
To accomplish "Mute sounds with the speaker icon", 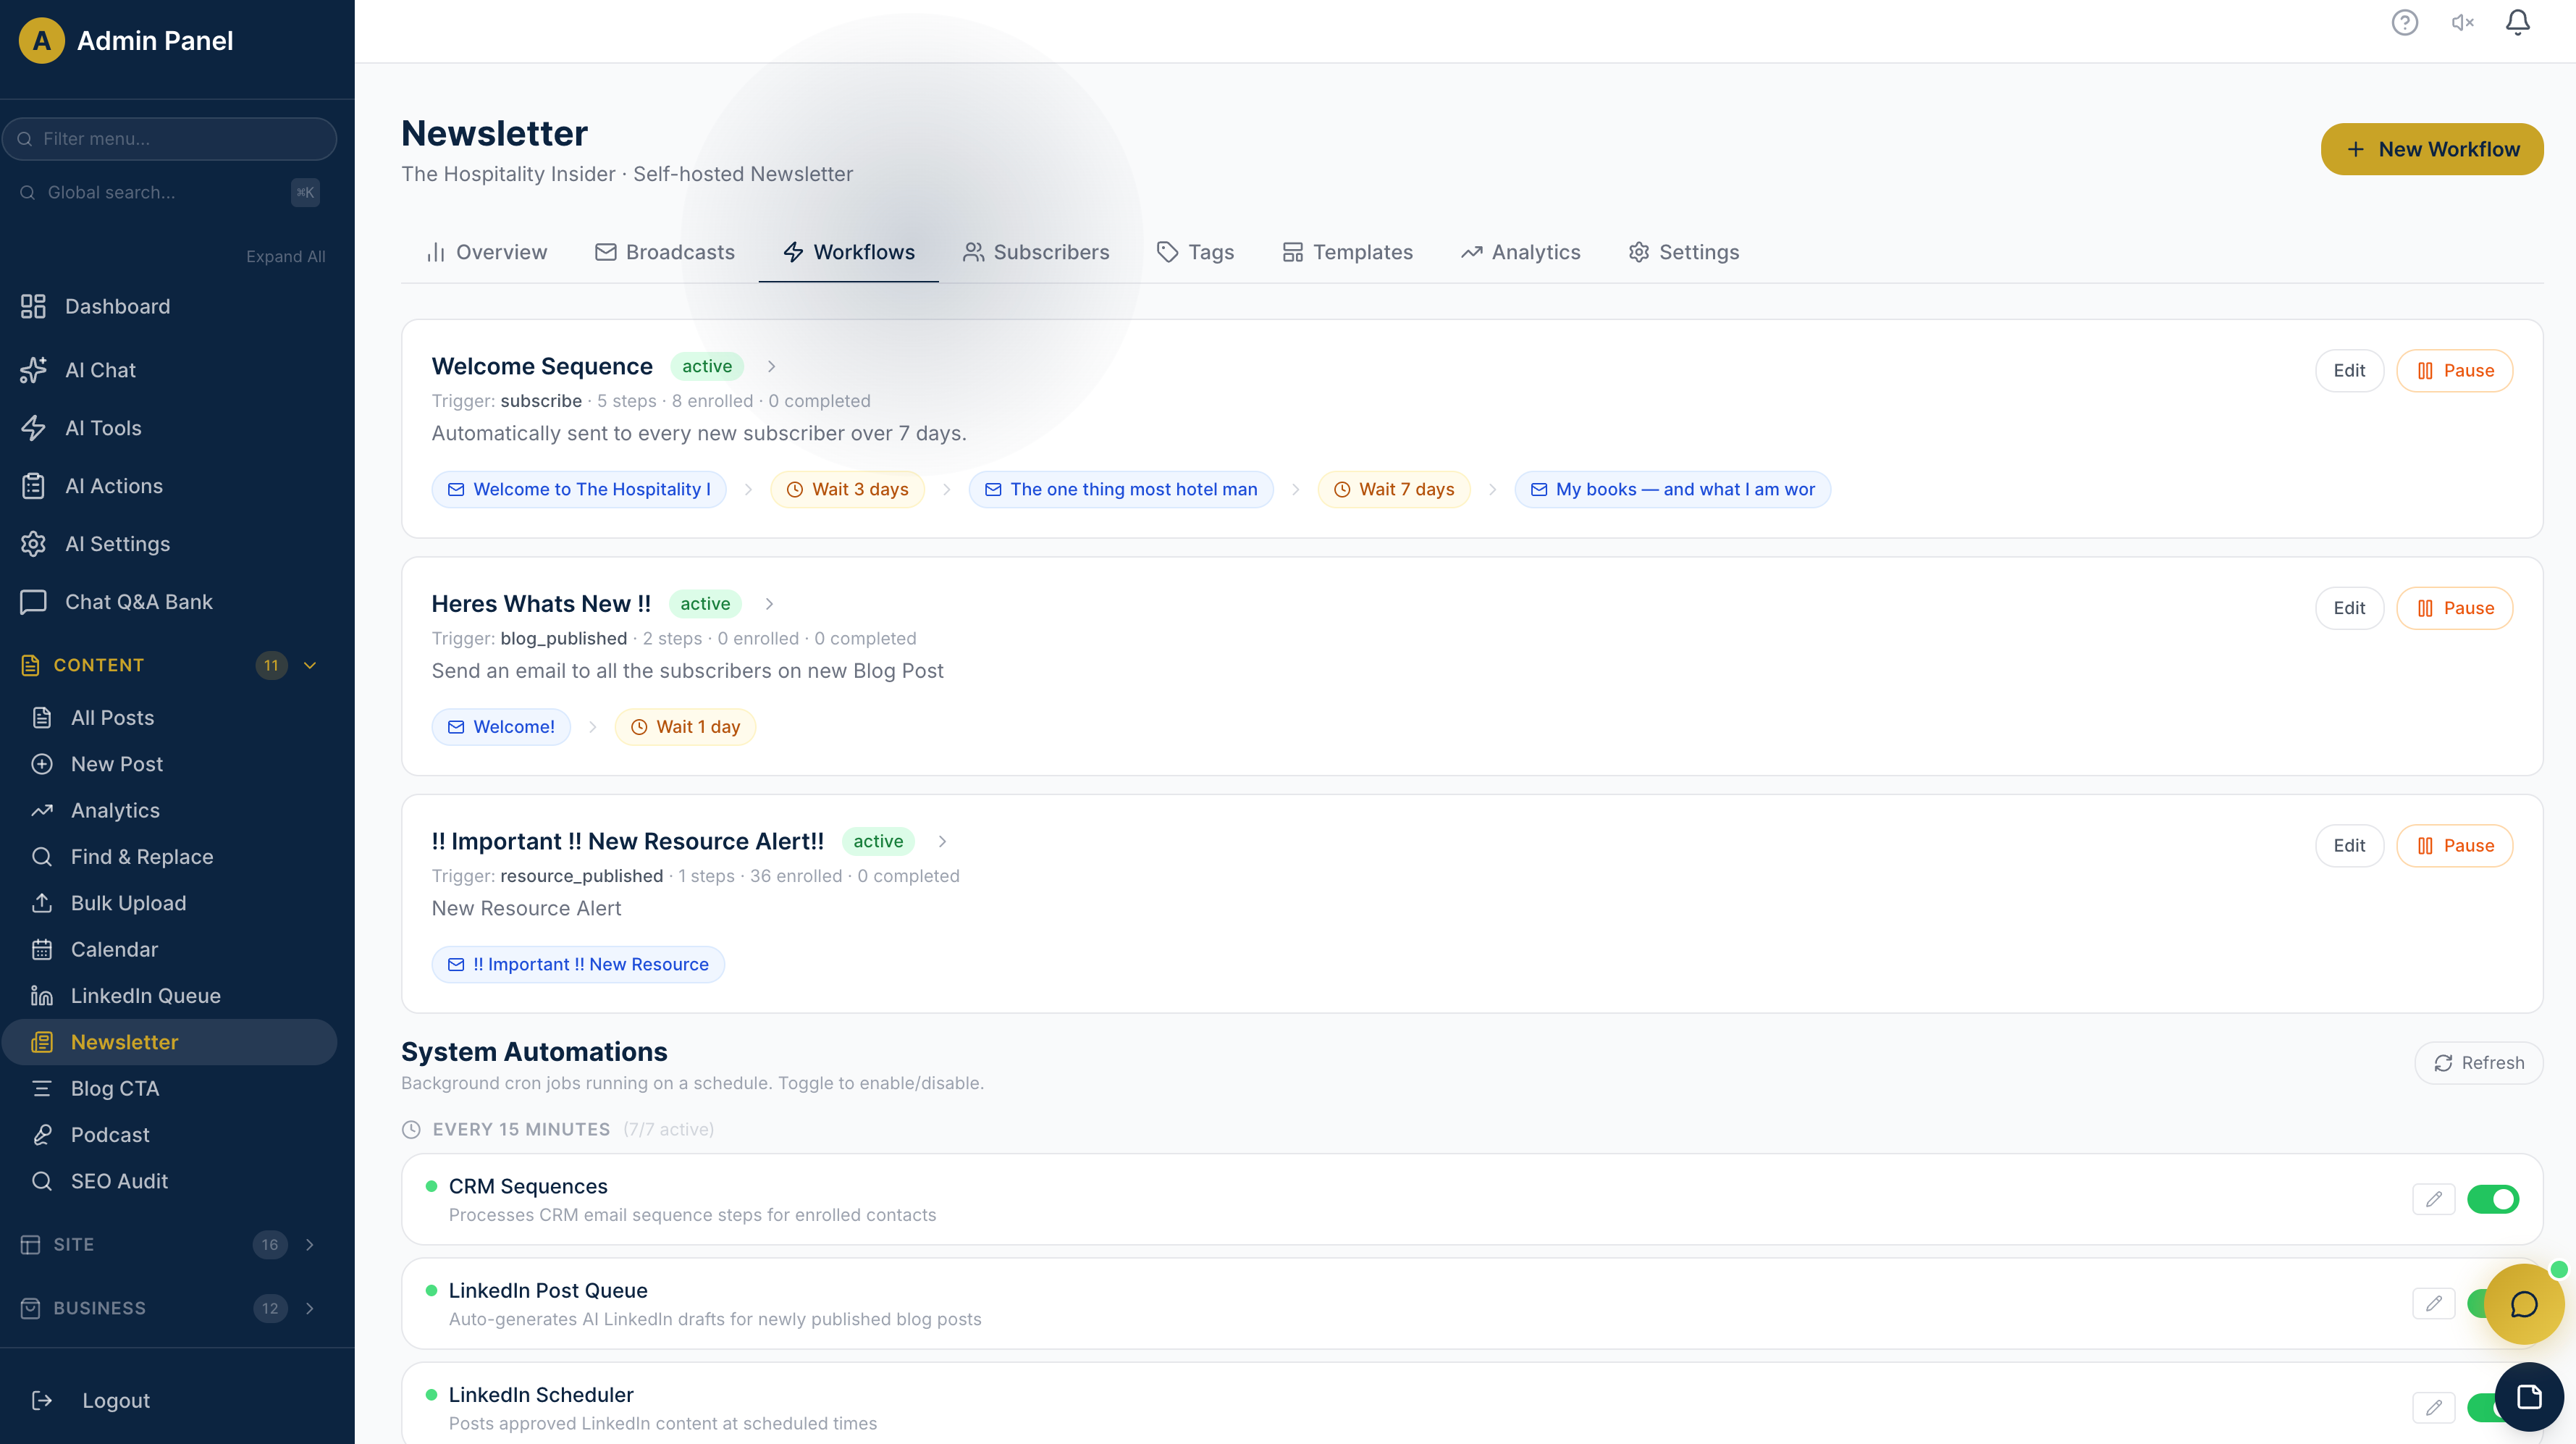I will (x=2461, y=22).
